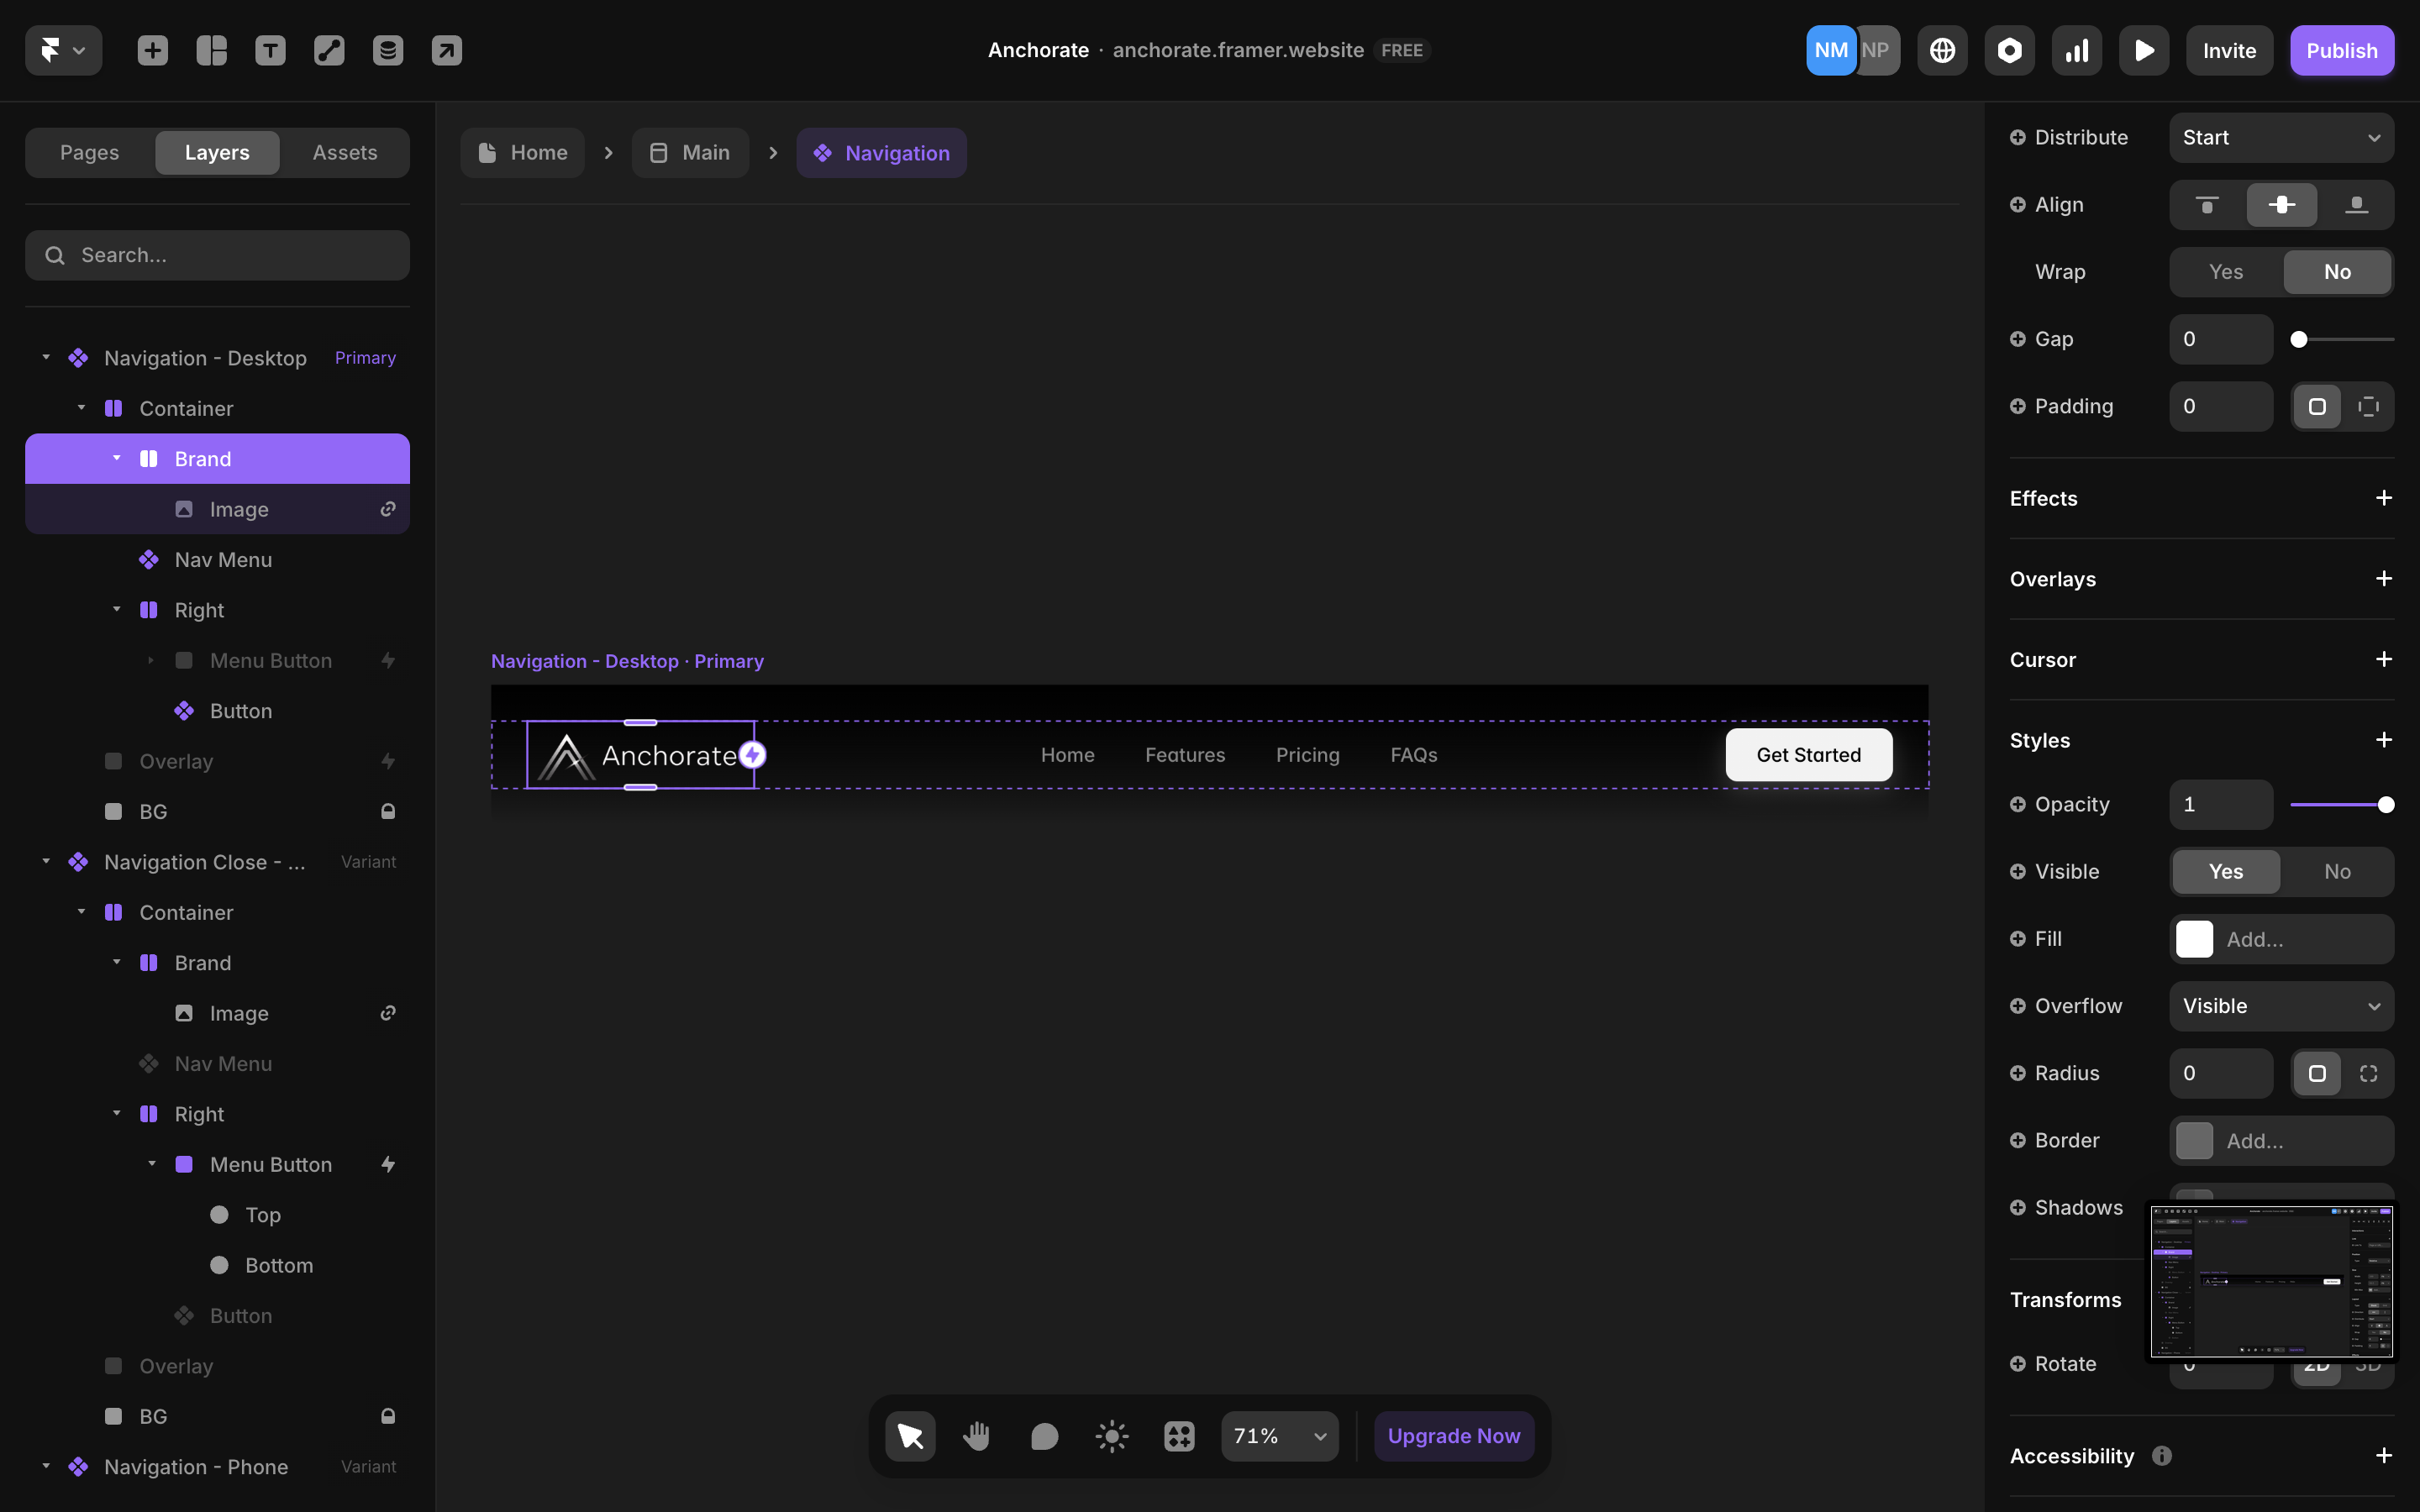Toggle the light/dark sun icon
This screenshot has height=1512, width=2420.
point(1111,1436)
